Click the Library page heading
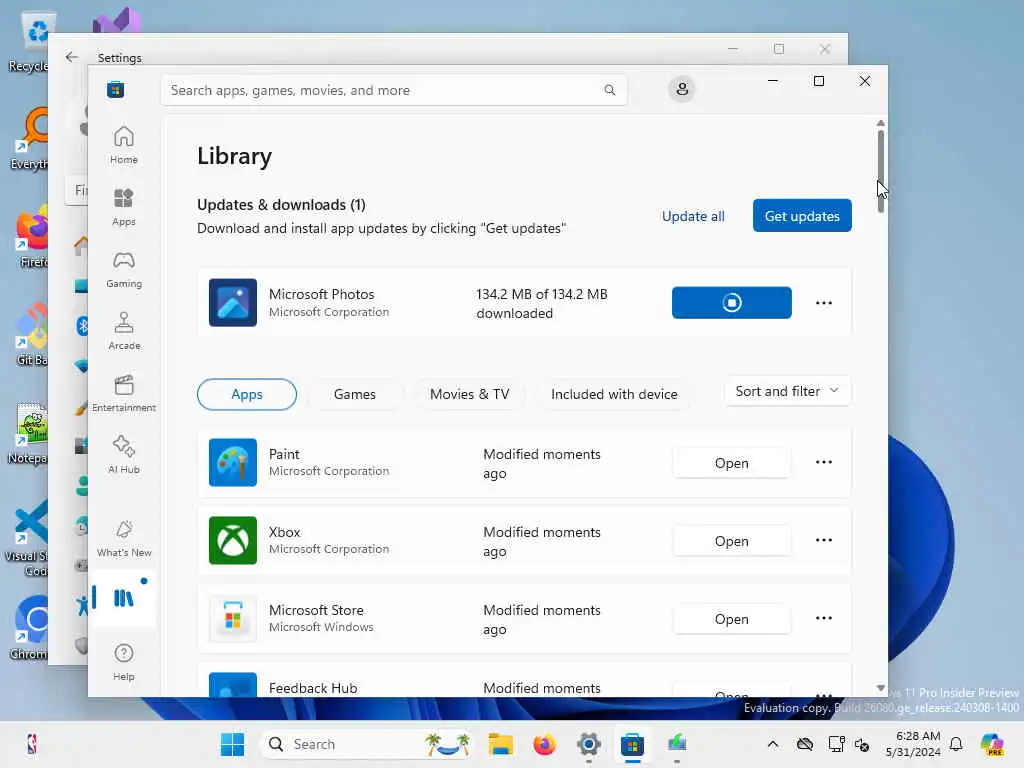 point(234,156)
